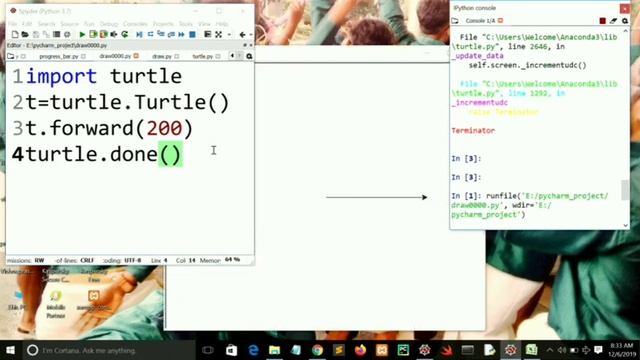
Task: Toggle fullscreen mode toolbar icon
Action: [219, 35]
